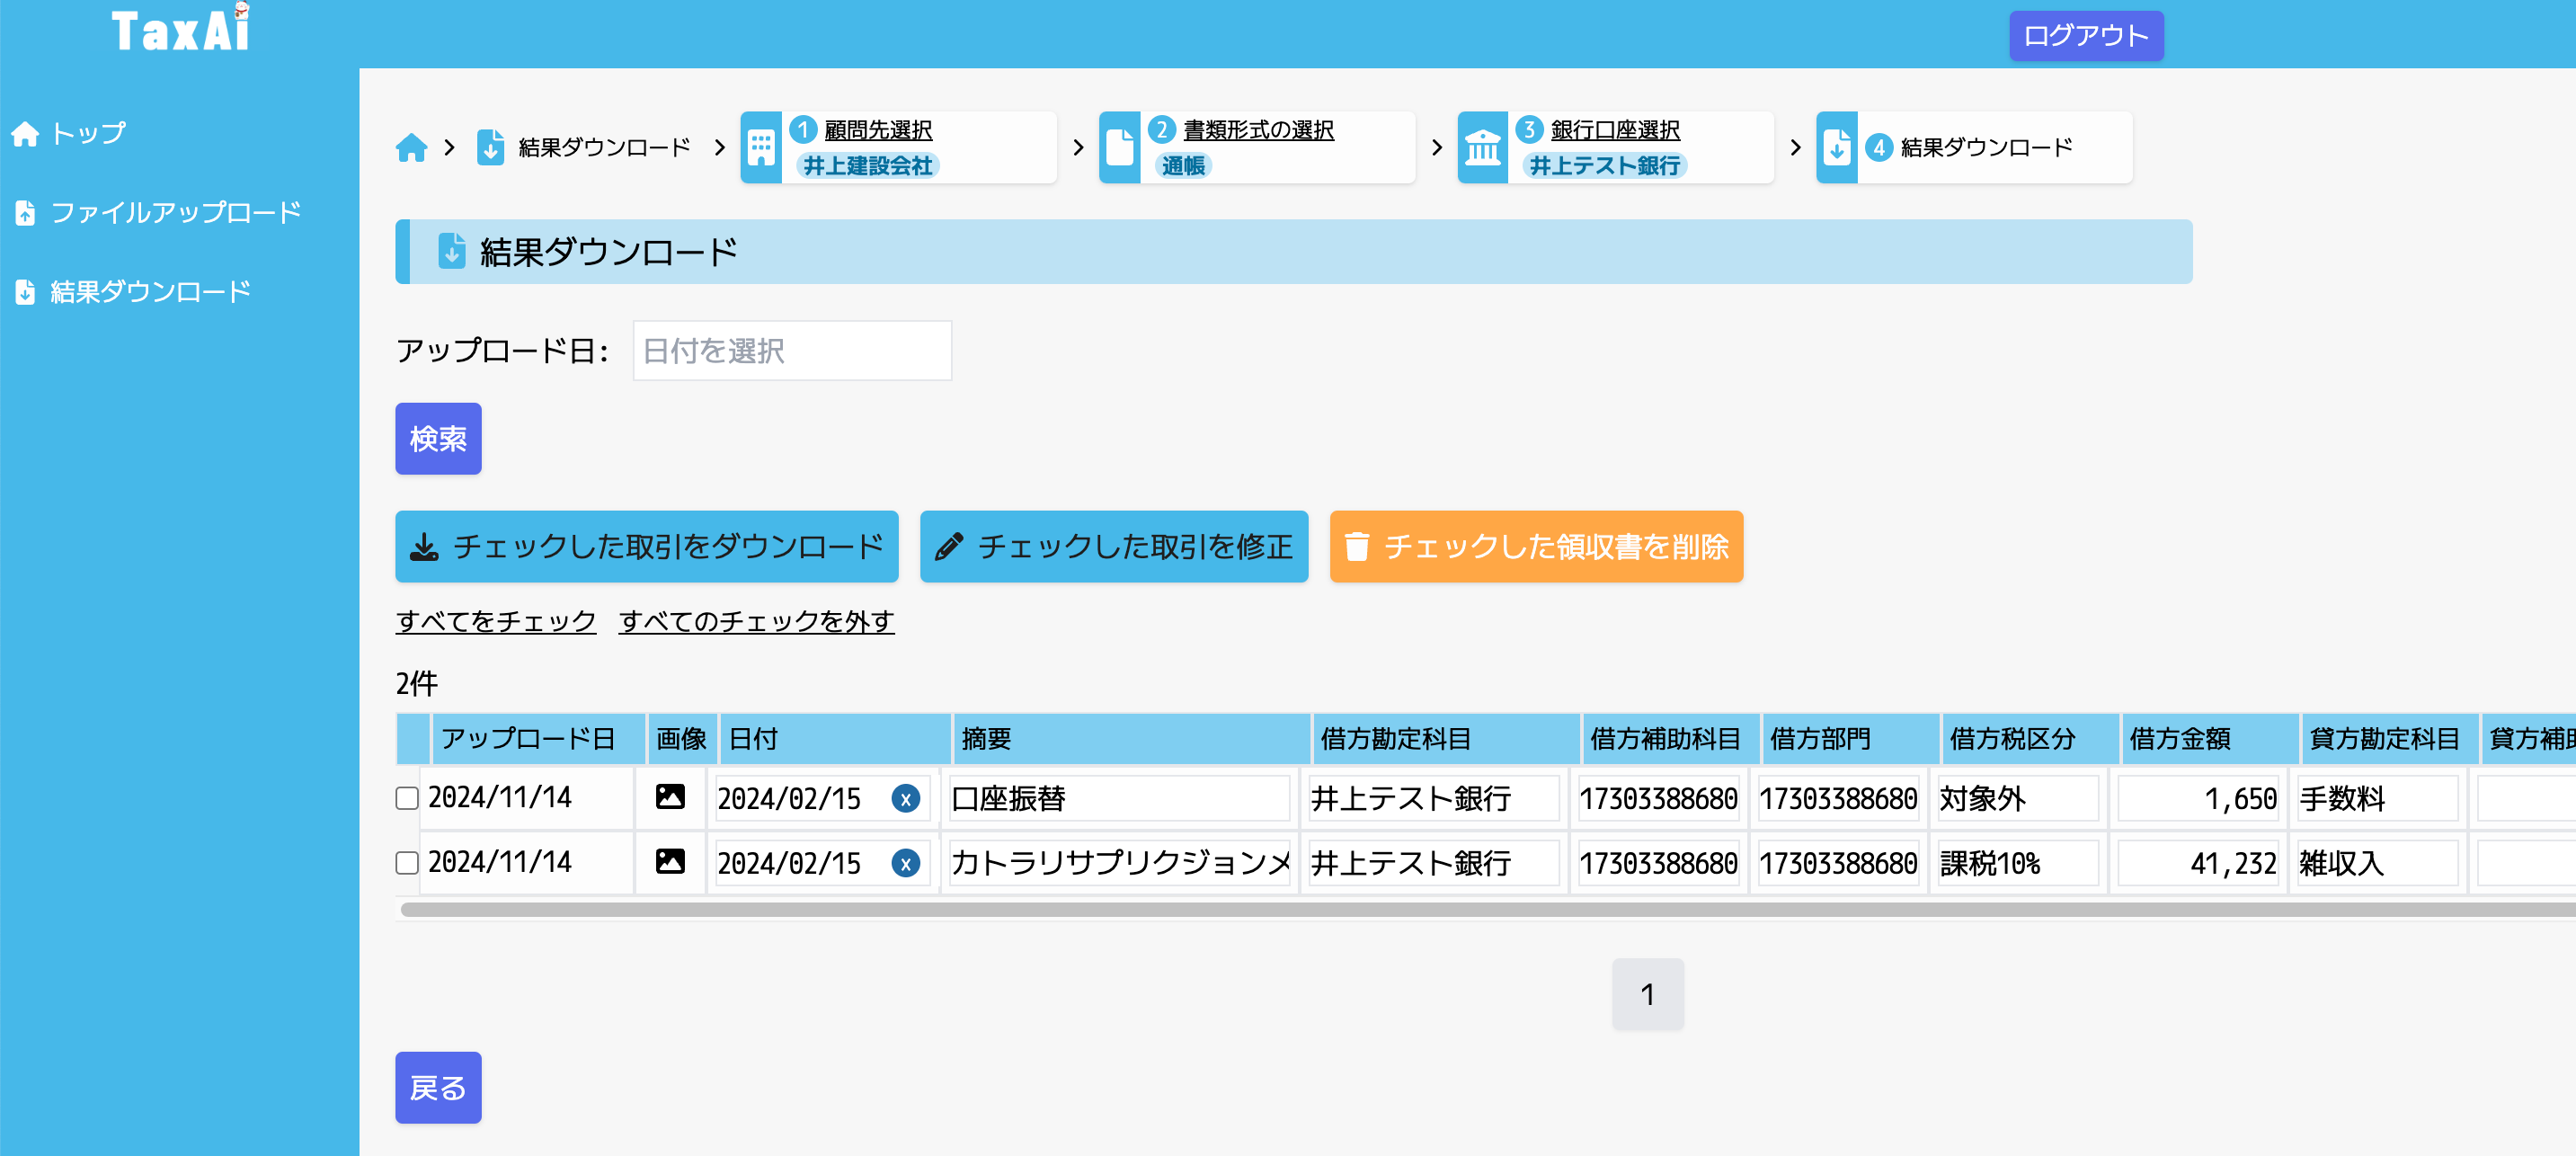This screenshot has width=2576, height=1156.
Task: Edit the 課税10% tax category field
Action: click(x=2017, y=863)
